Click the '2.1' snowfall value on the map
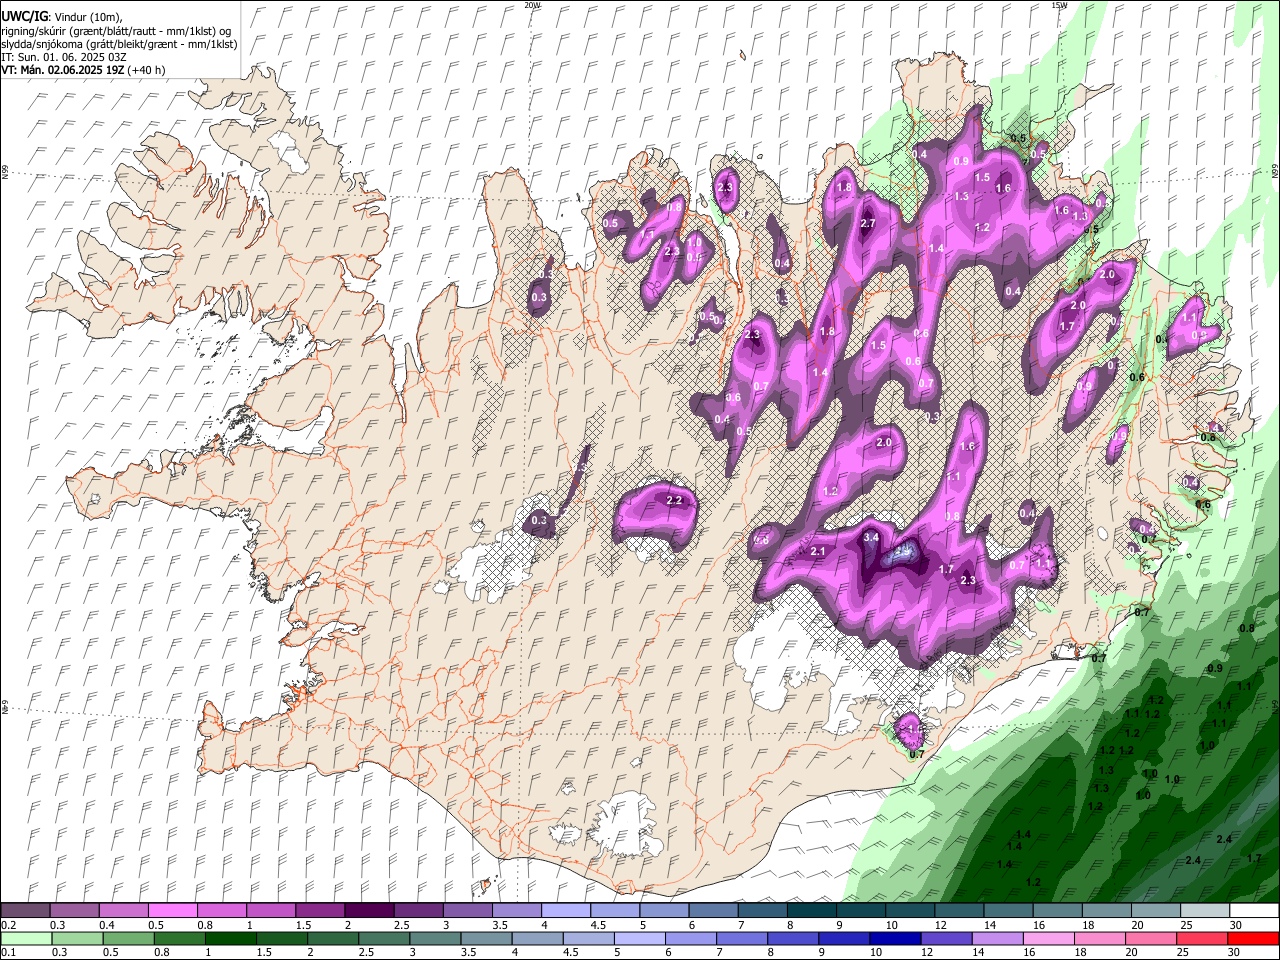The width and height of the screenshot is (1280, 960). pyautogui.click(x=818, y=551)
